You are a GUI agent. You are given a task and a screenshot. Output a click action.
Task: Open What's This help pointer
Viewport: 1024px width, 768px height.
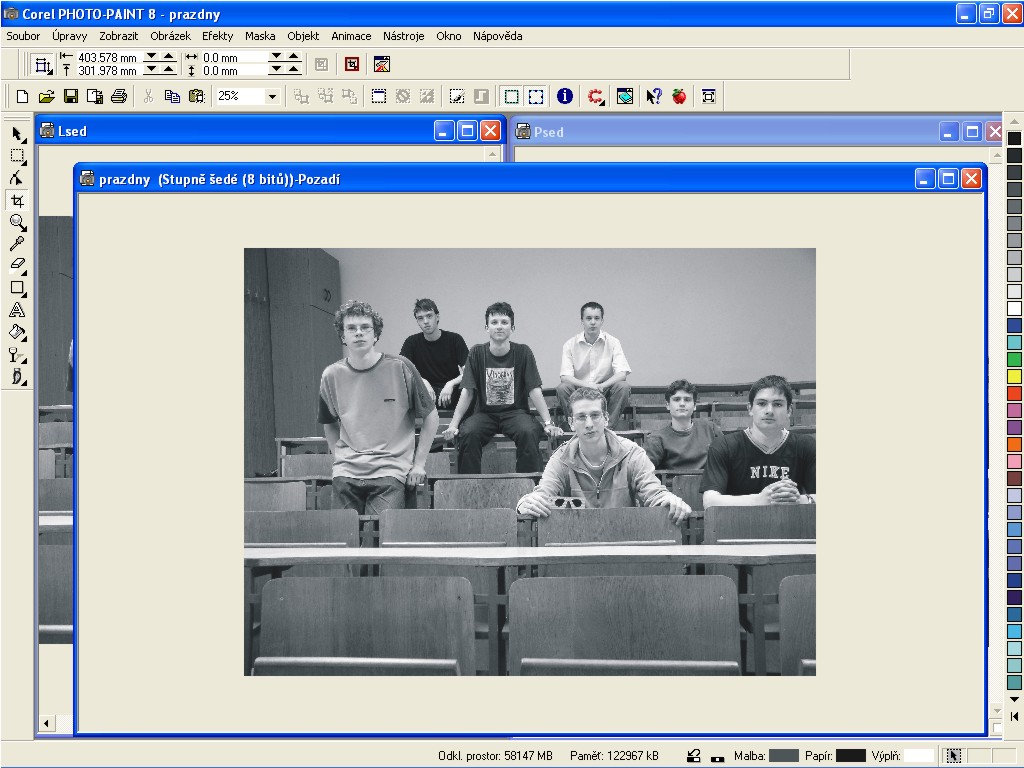[654, 97]
